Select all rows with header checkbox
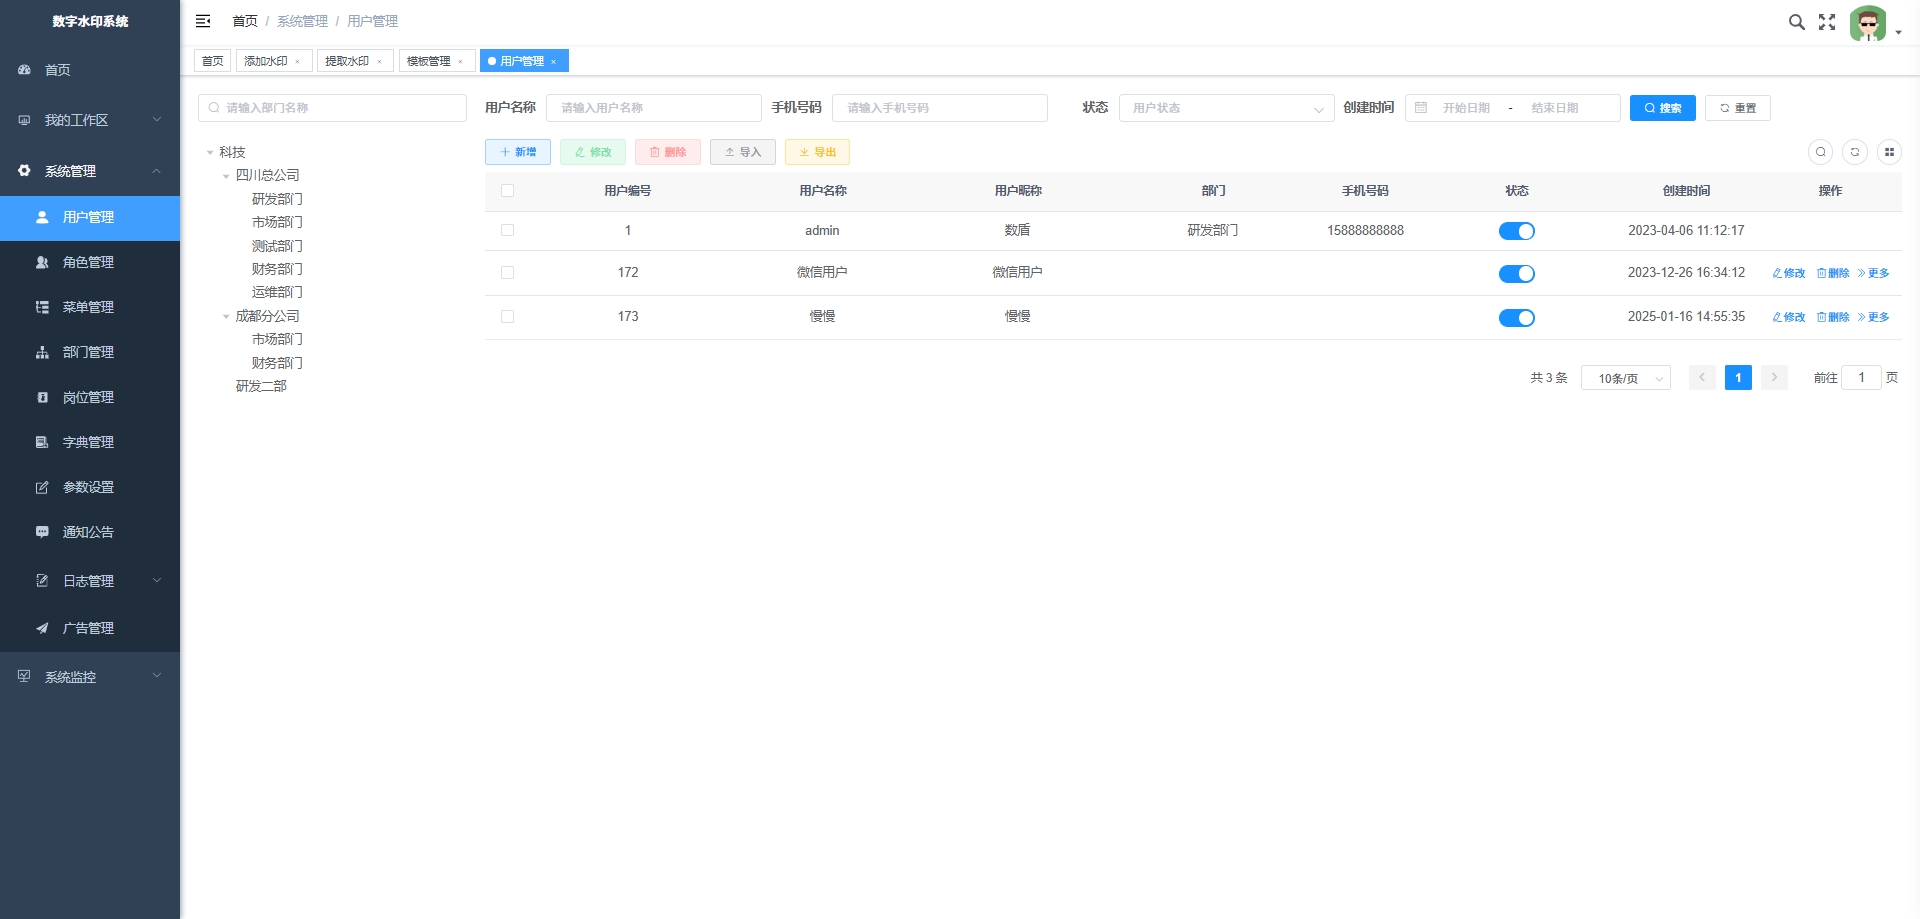Screen dimensions: 1920x919 [x=507, y=191]
